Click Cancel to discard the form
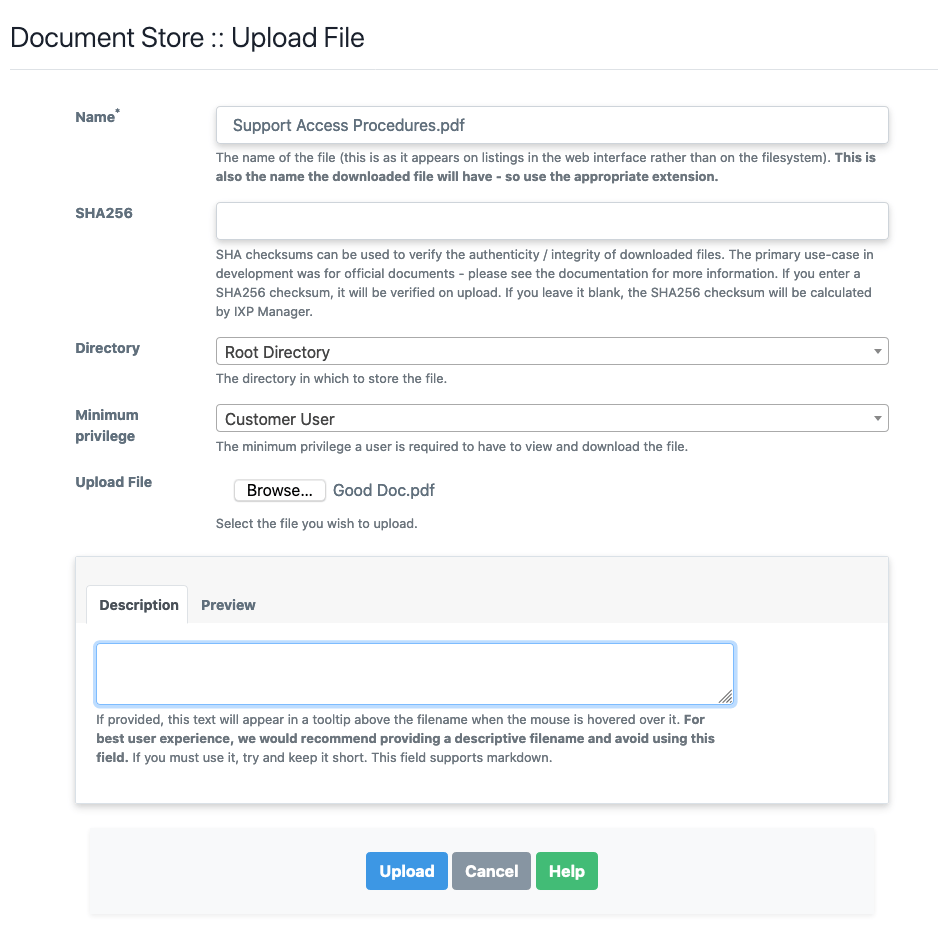Screen dimensions: 938x944 coord(491,871)
